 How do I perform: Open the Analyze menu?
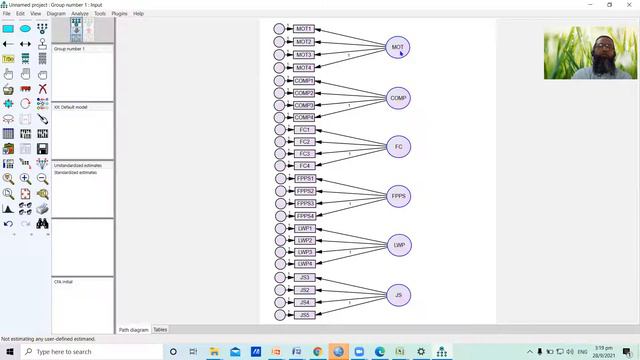click(80, 13)
